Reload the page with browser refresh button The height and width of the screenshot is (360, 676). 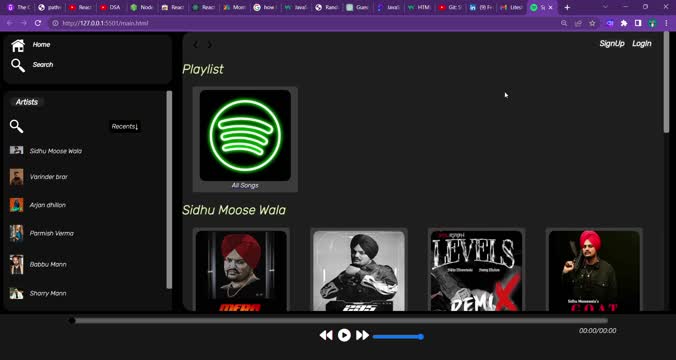pos(38,23)
